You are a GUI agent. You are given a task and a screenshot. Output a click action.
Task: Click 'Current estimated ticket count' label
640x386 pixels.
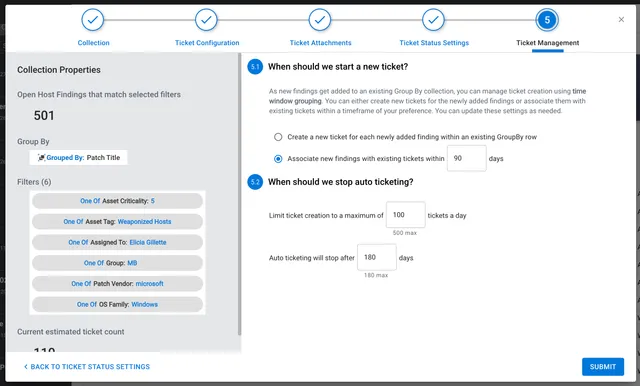(71, 332)
